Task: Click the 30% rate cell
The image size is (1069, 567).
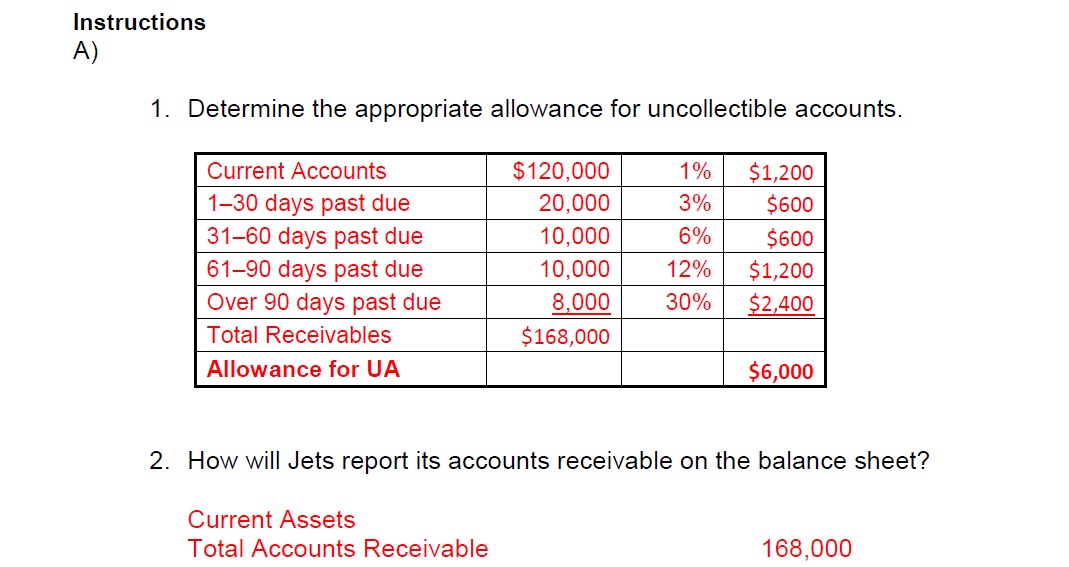Action: coord(689,303)
